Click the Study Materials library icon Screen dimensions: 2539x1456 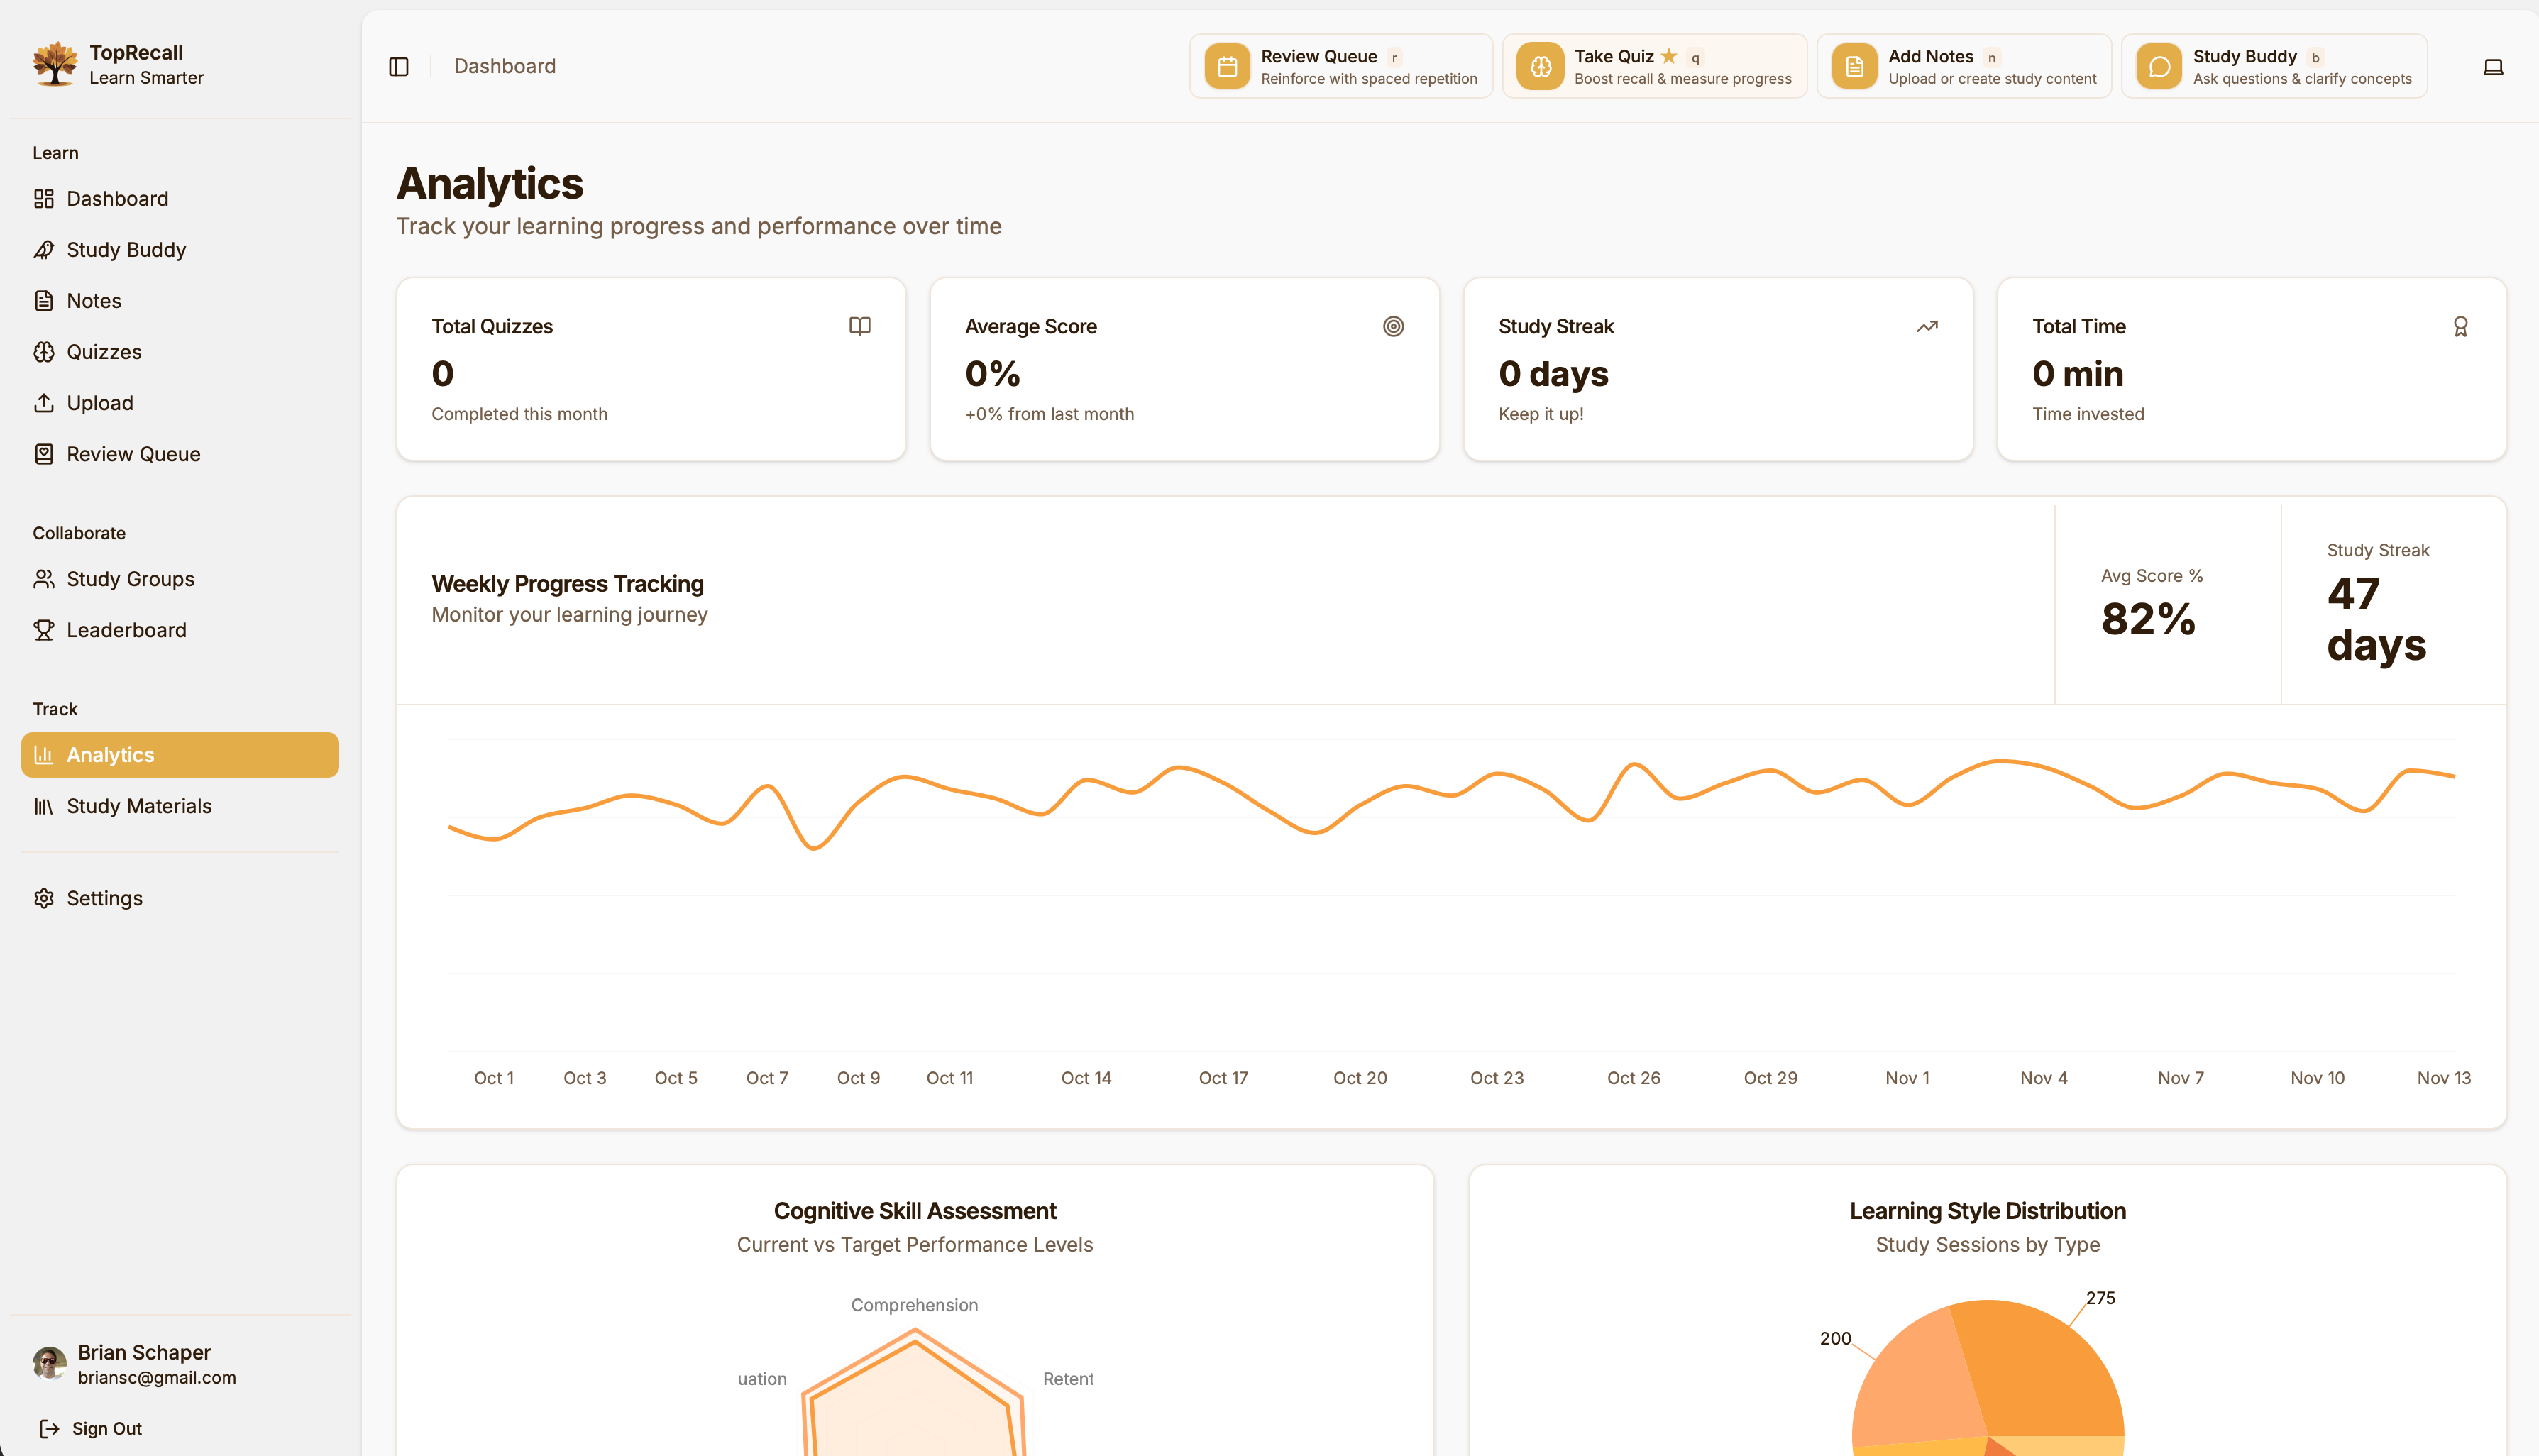[44, 805]
